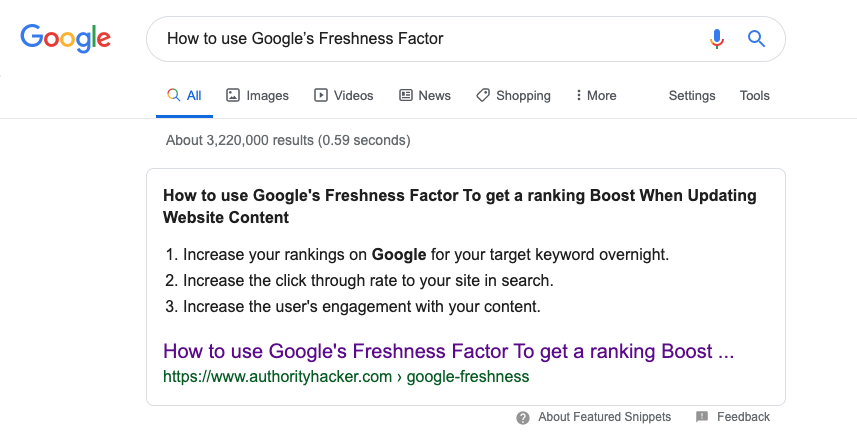
Task: Click the Feedback text link
Action: 743,417
